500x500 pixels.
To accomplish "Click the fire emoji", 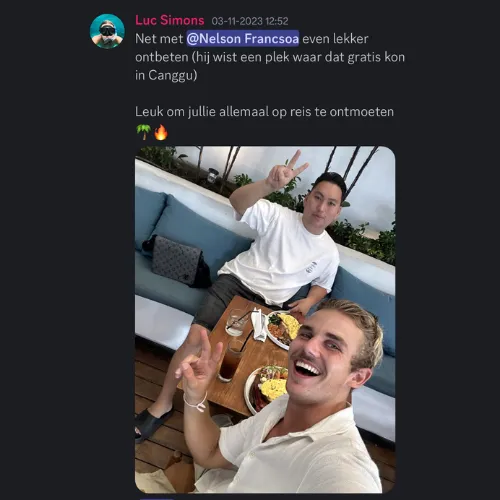I will pyautogui.click(x=161, y=132).
